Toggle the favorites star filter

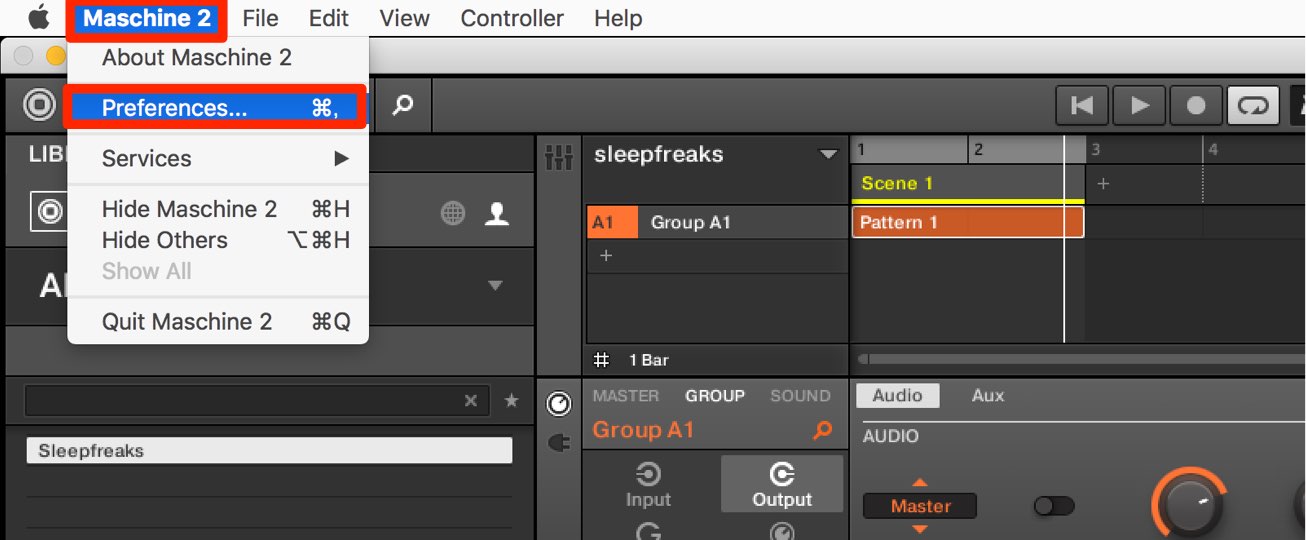511,400
